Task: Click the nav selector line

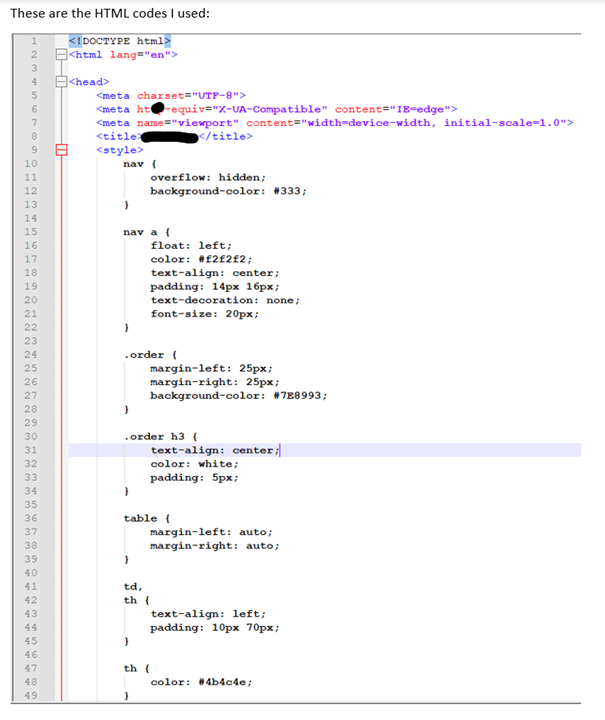Action: pos(140,164)
